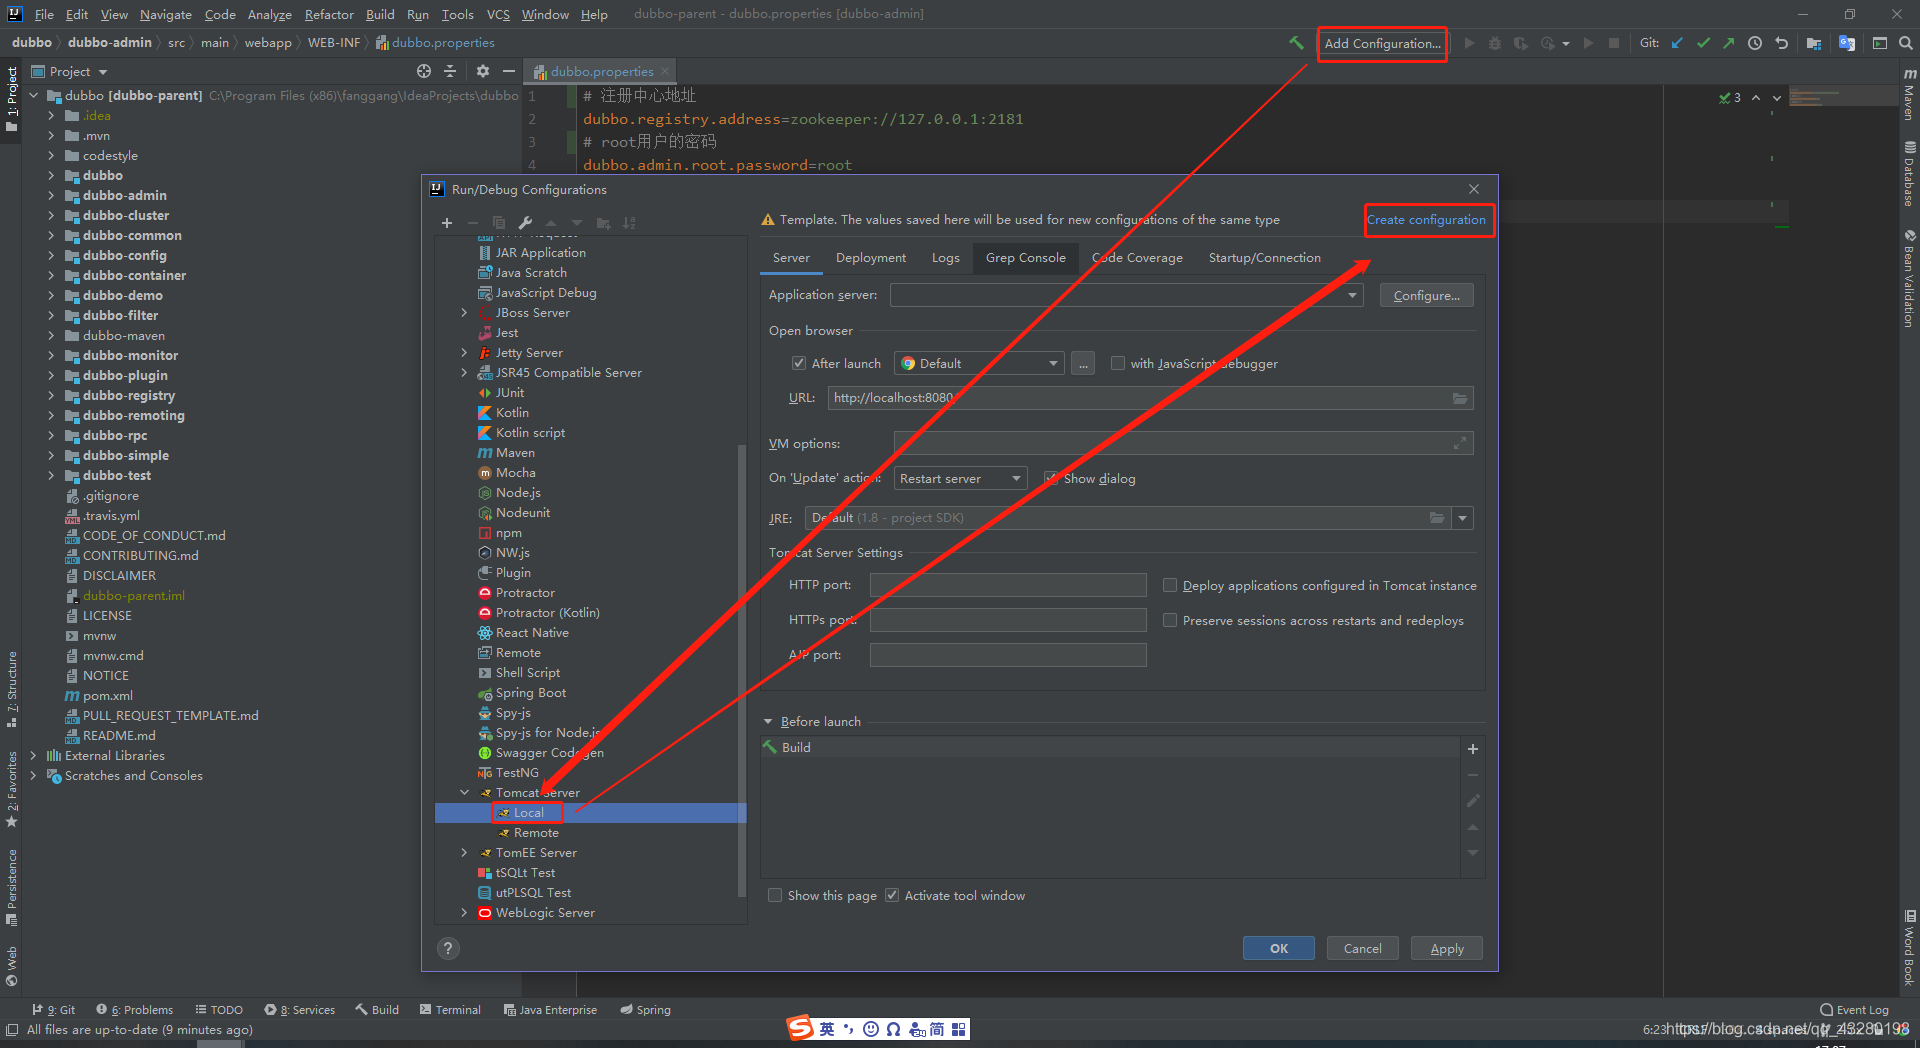Hide the Project panel with minus icon
This screenshot has width=1920, height=1048.
coord(508,71)
